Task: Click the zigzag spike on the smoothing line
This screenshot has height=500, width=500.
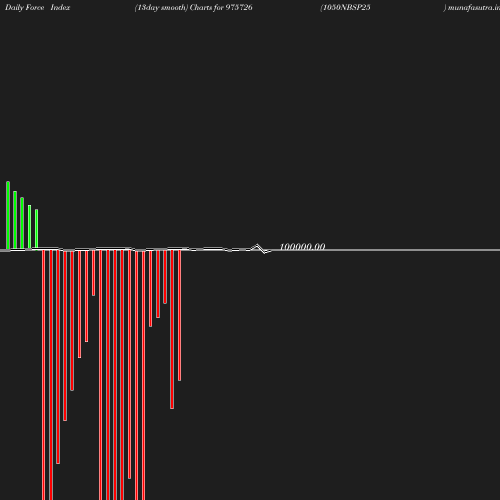Action: click(x=260, y=249)
